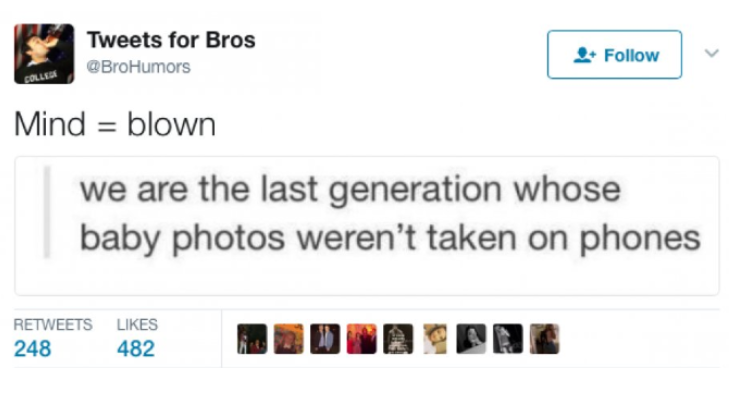Open the avatar showing two men in suits
The height and width of the screenshot is (411, 745).
pos(325,339)
